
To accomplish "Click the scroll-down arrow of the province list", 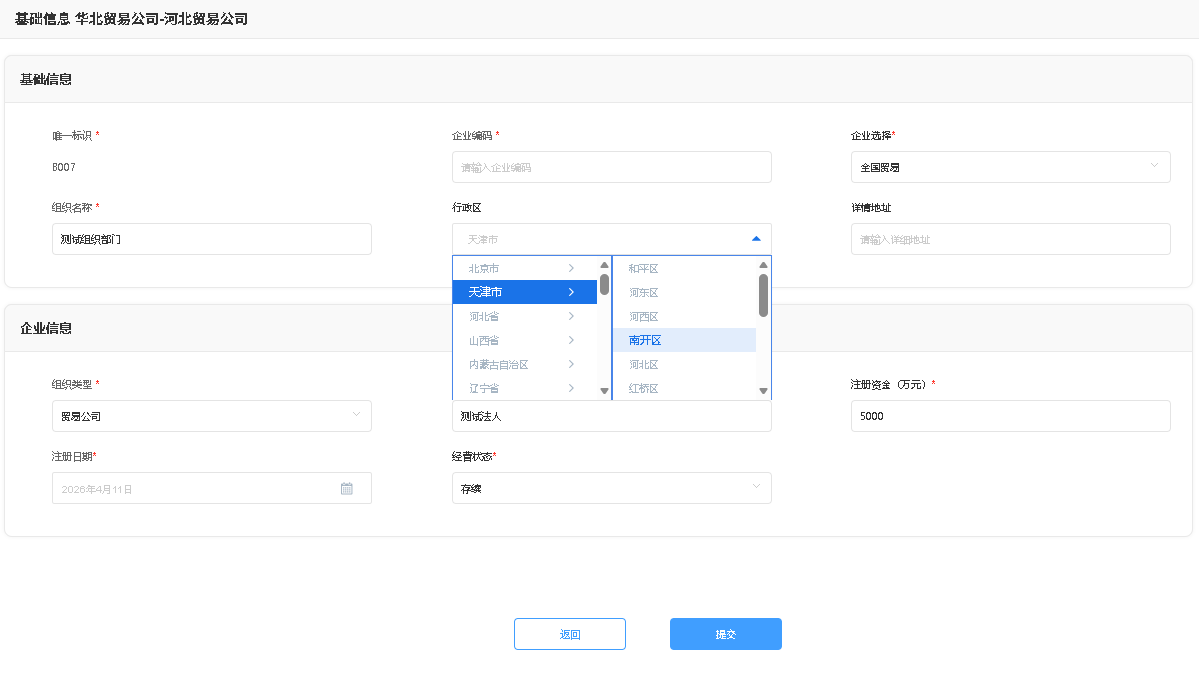I will (x=604, y=391).
